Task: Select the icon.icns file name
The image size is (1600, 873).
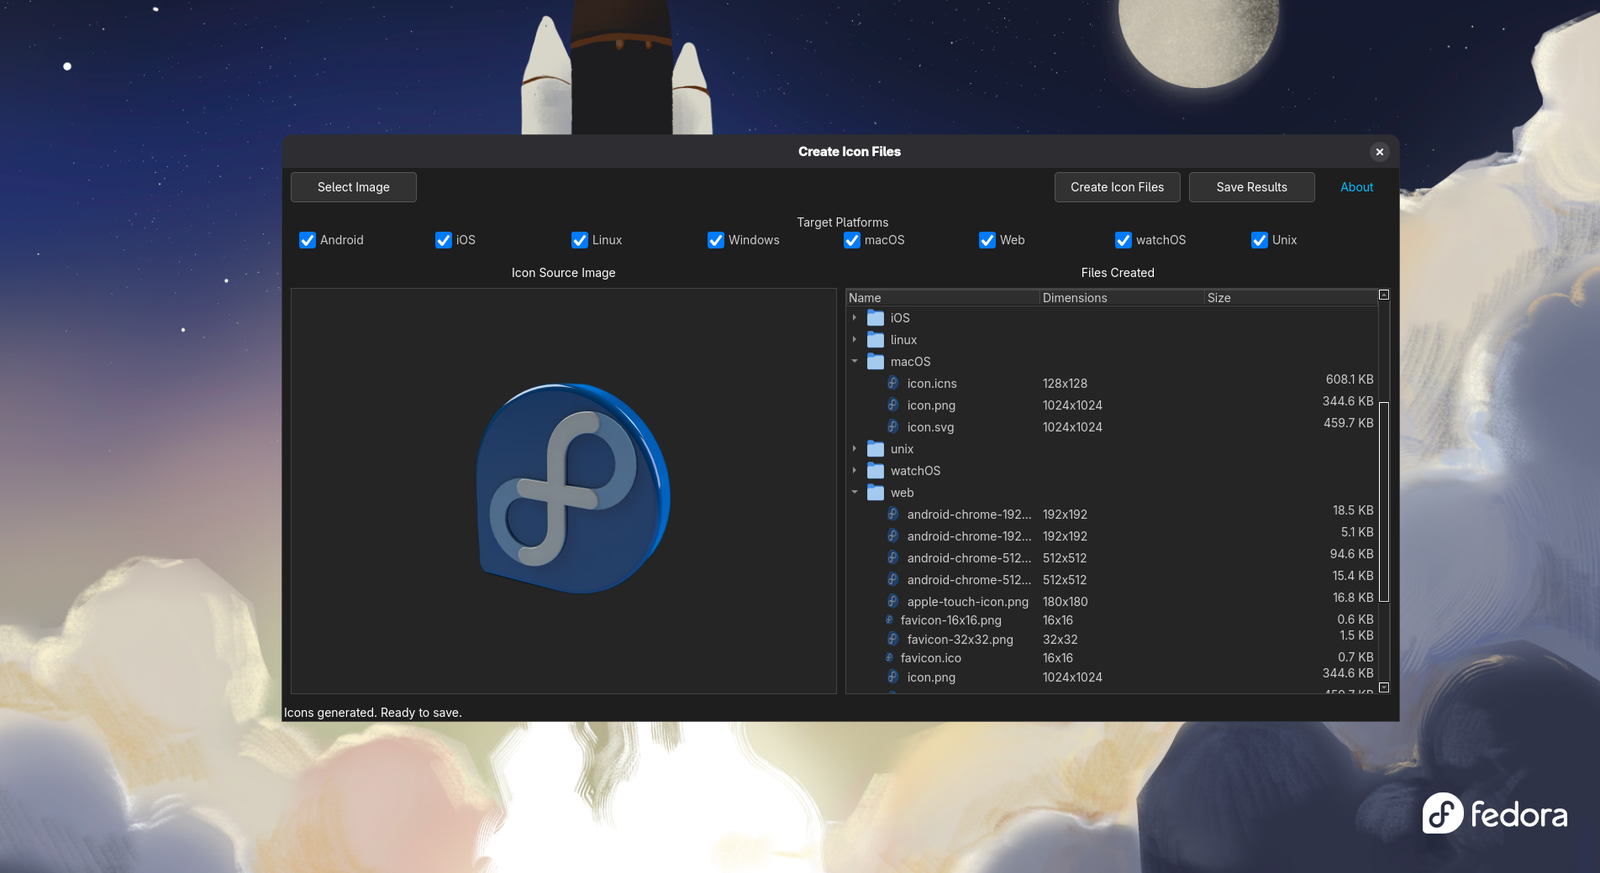Action: (x=932, y=384)
